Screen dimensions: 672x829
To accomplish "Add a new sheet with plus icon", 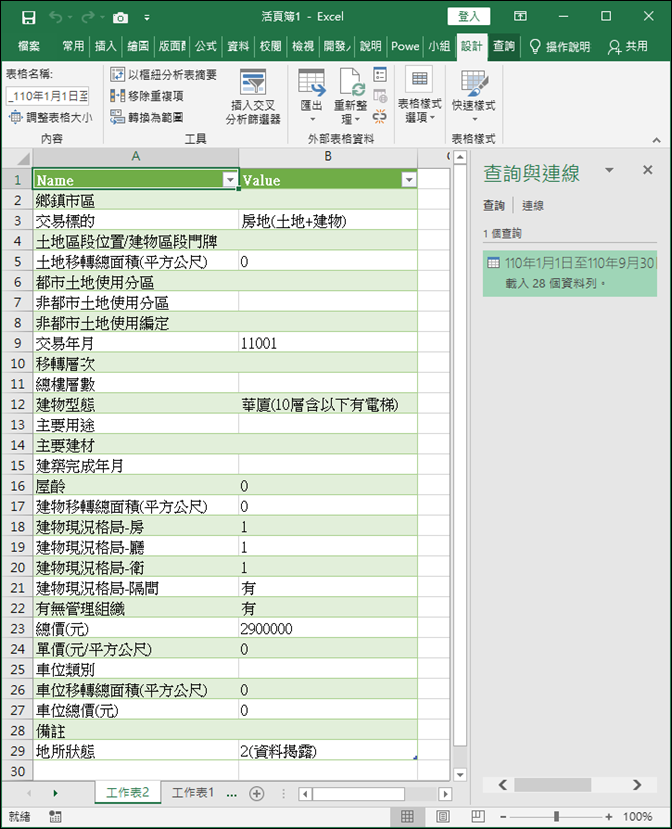I will click(x=256, y=794).
